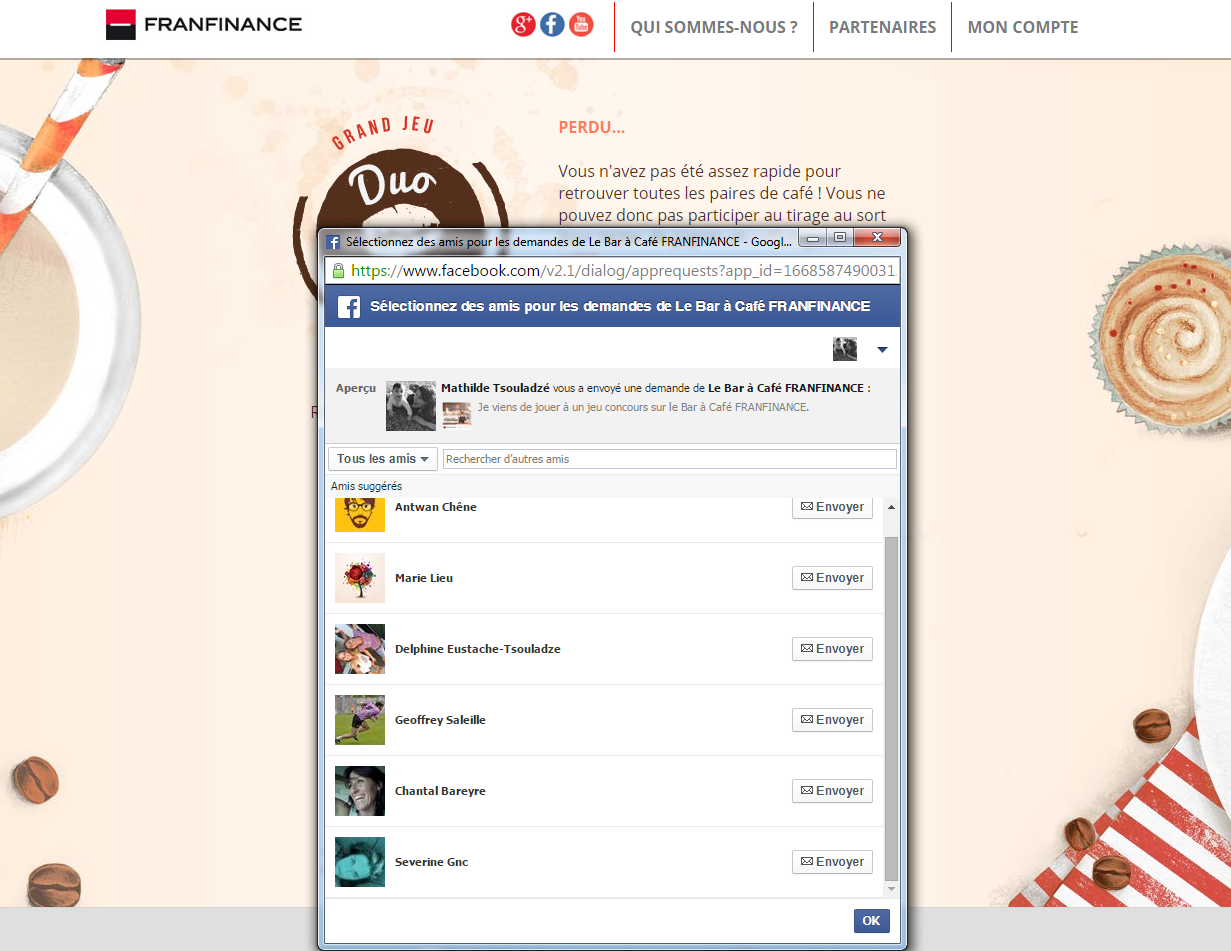
Task: Send request to Marie Lieu
Action: point(832,578)
